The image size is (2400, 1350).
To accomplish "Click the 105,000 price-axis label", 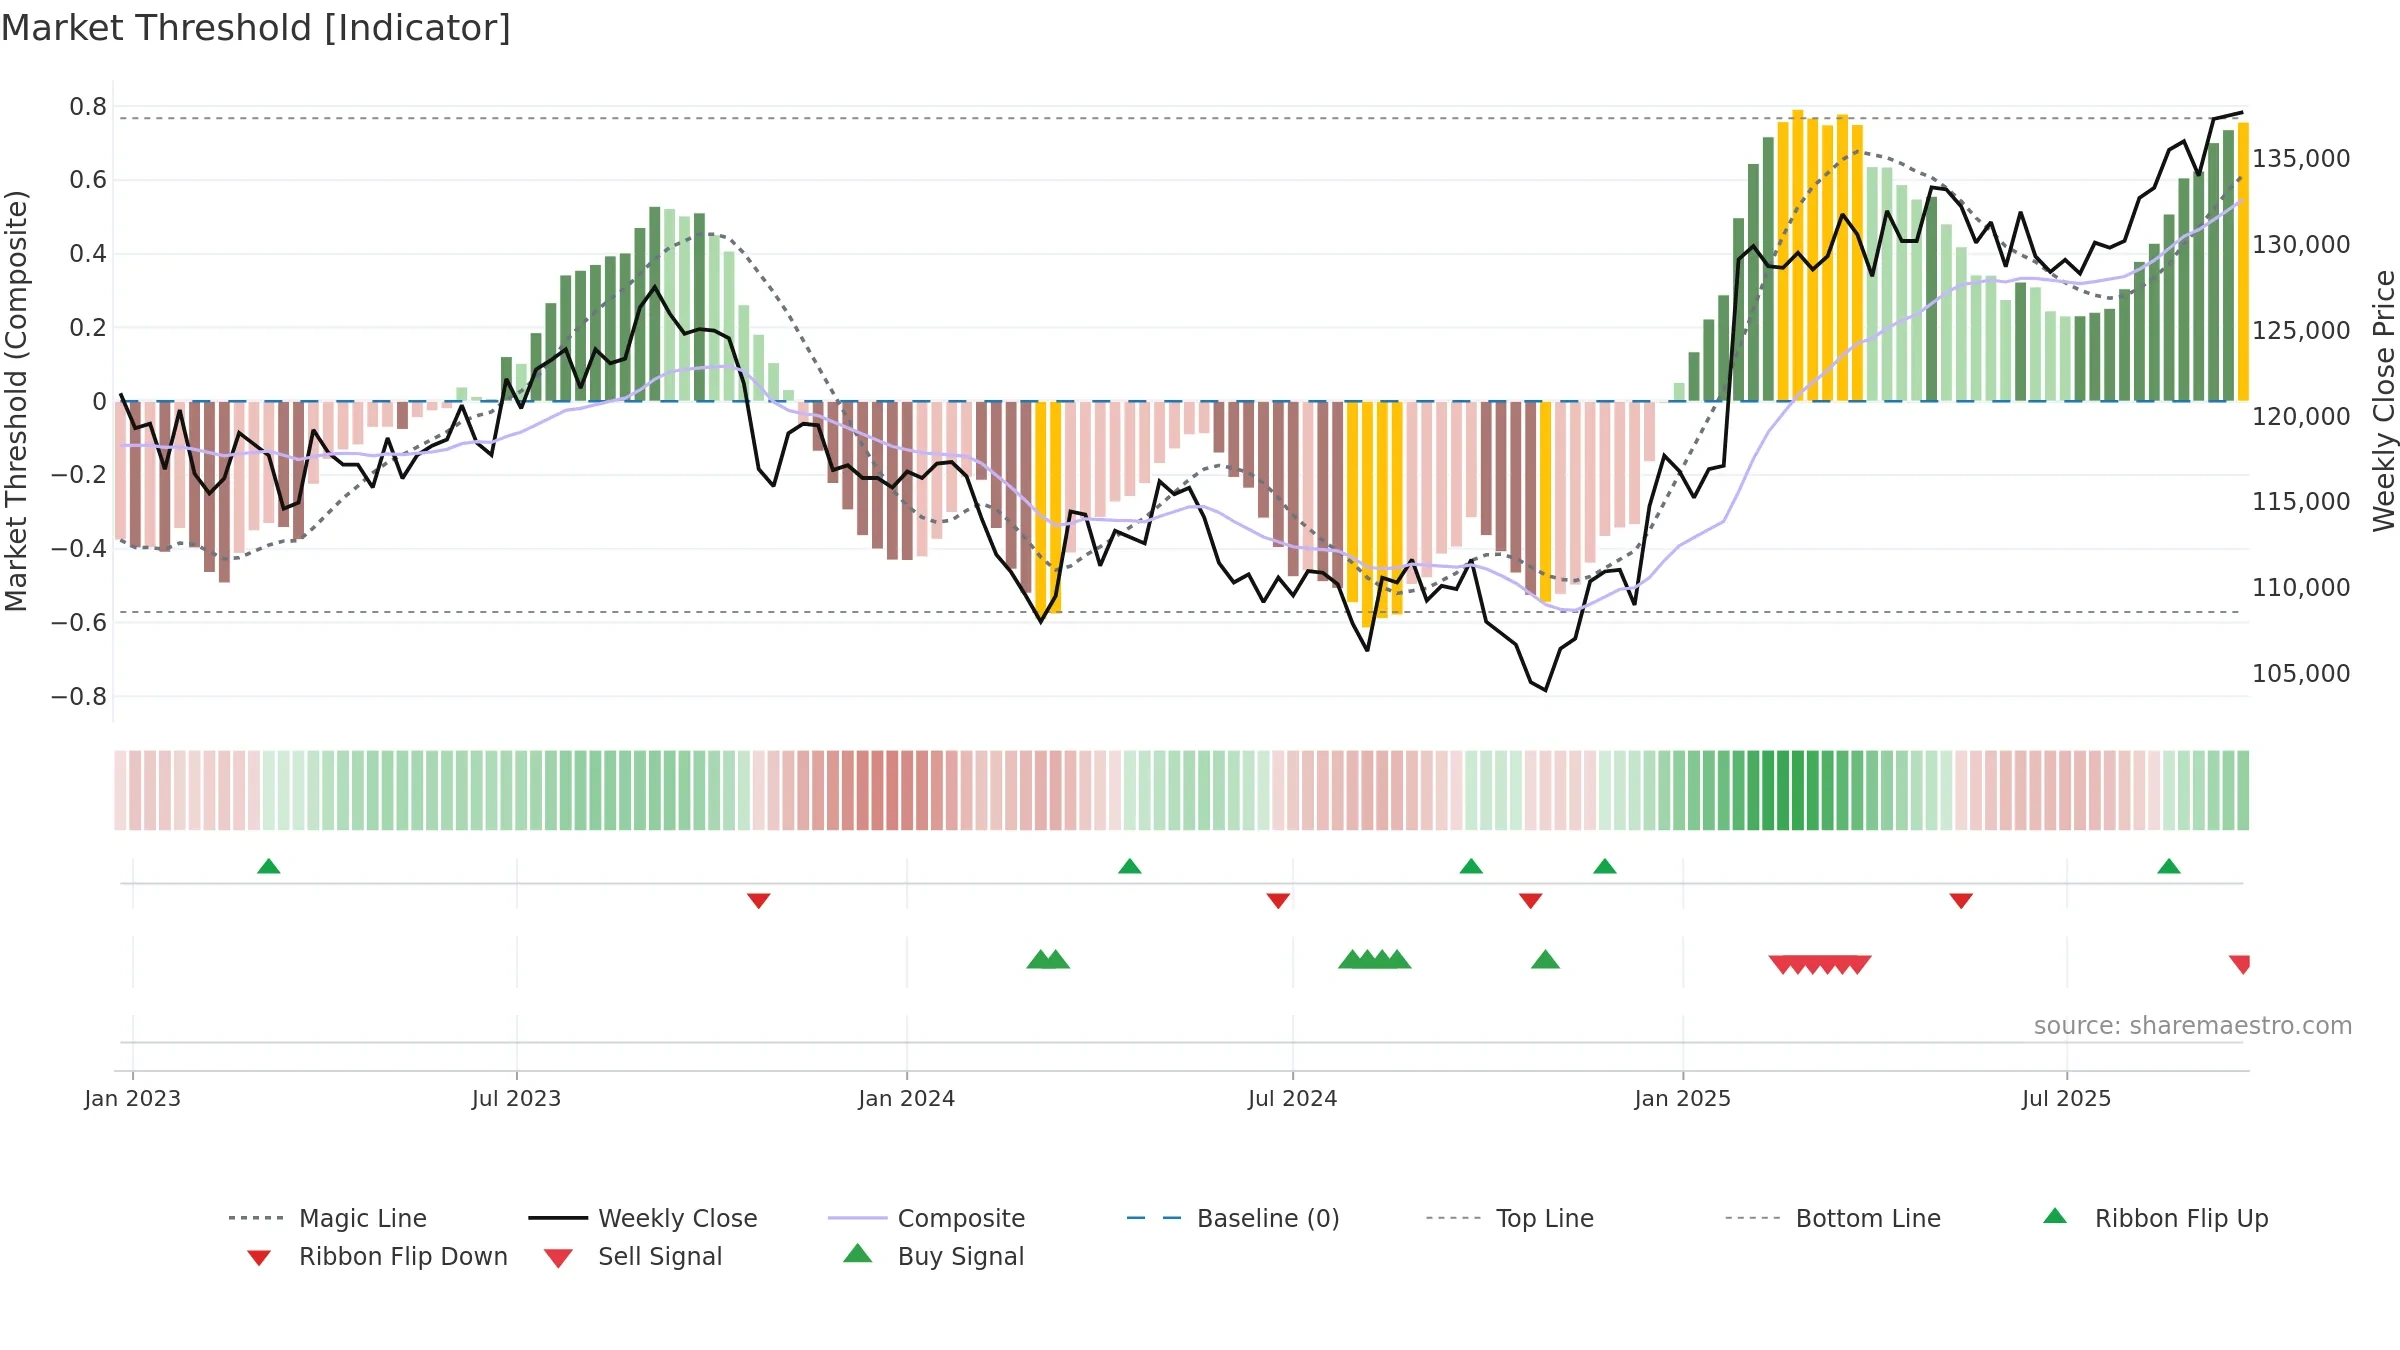I will (2301, 673).
